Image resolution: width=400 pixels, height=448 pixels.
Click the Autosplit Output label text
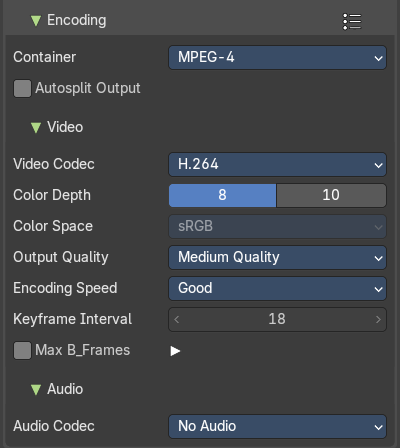88,88
